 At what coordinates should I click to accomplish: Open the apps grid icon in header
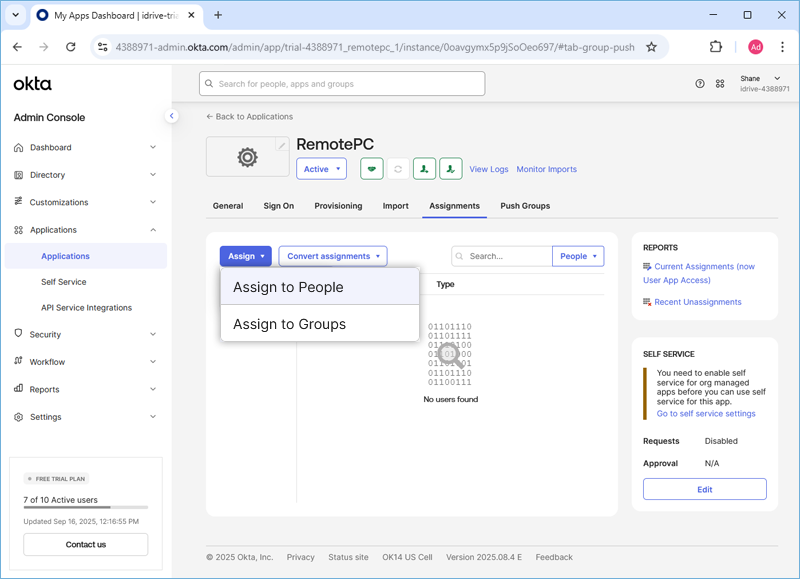[x=720, y=84]
